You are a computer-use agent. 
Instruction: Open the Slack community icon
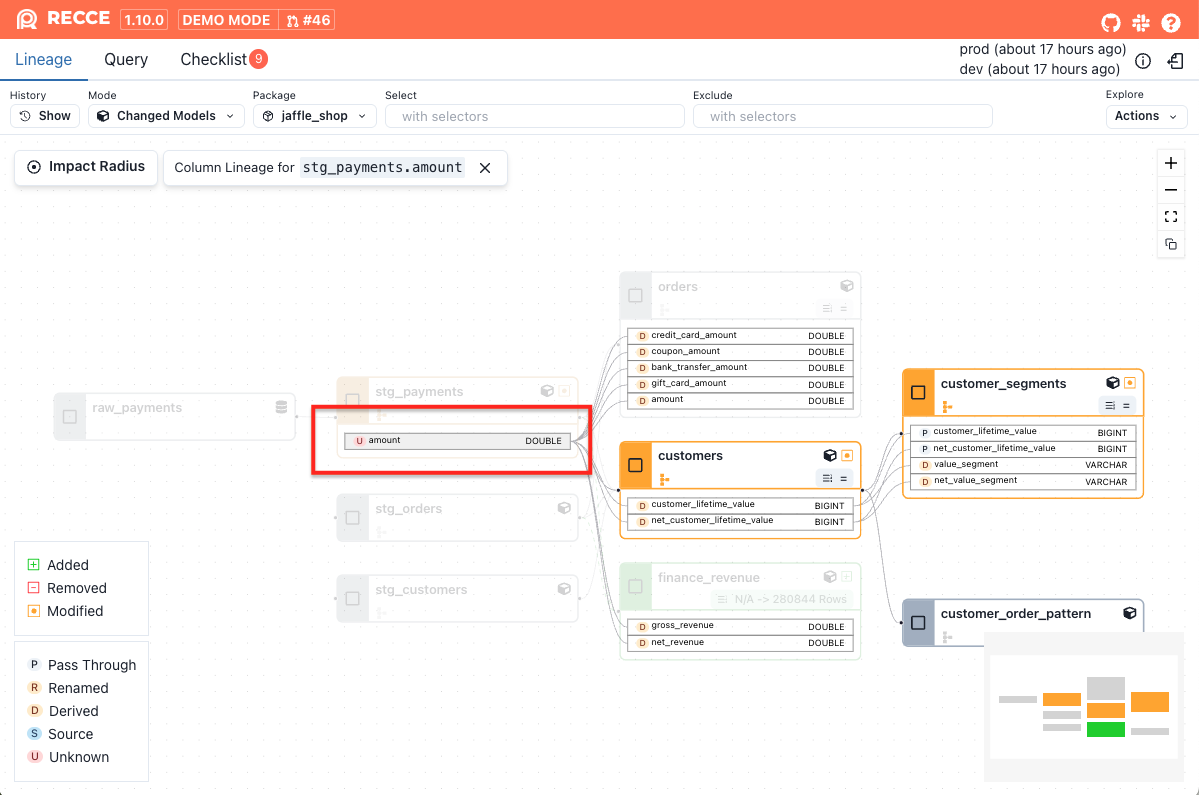(x=1141, y=20)
